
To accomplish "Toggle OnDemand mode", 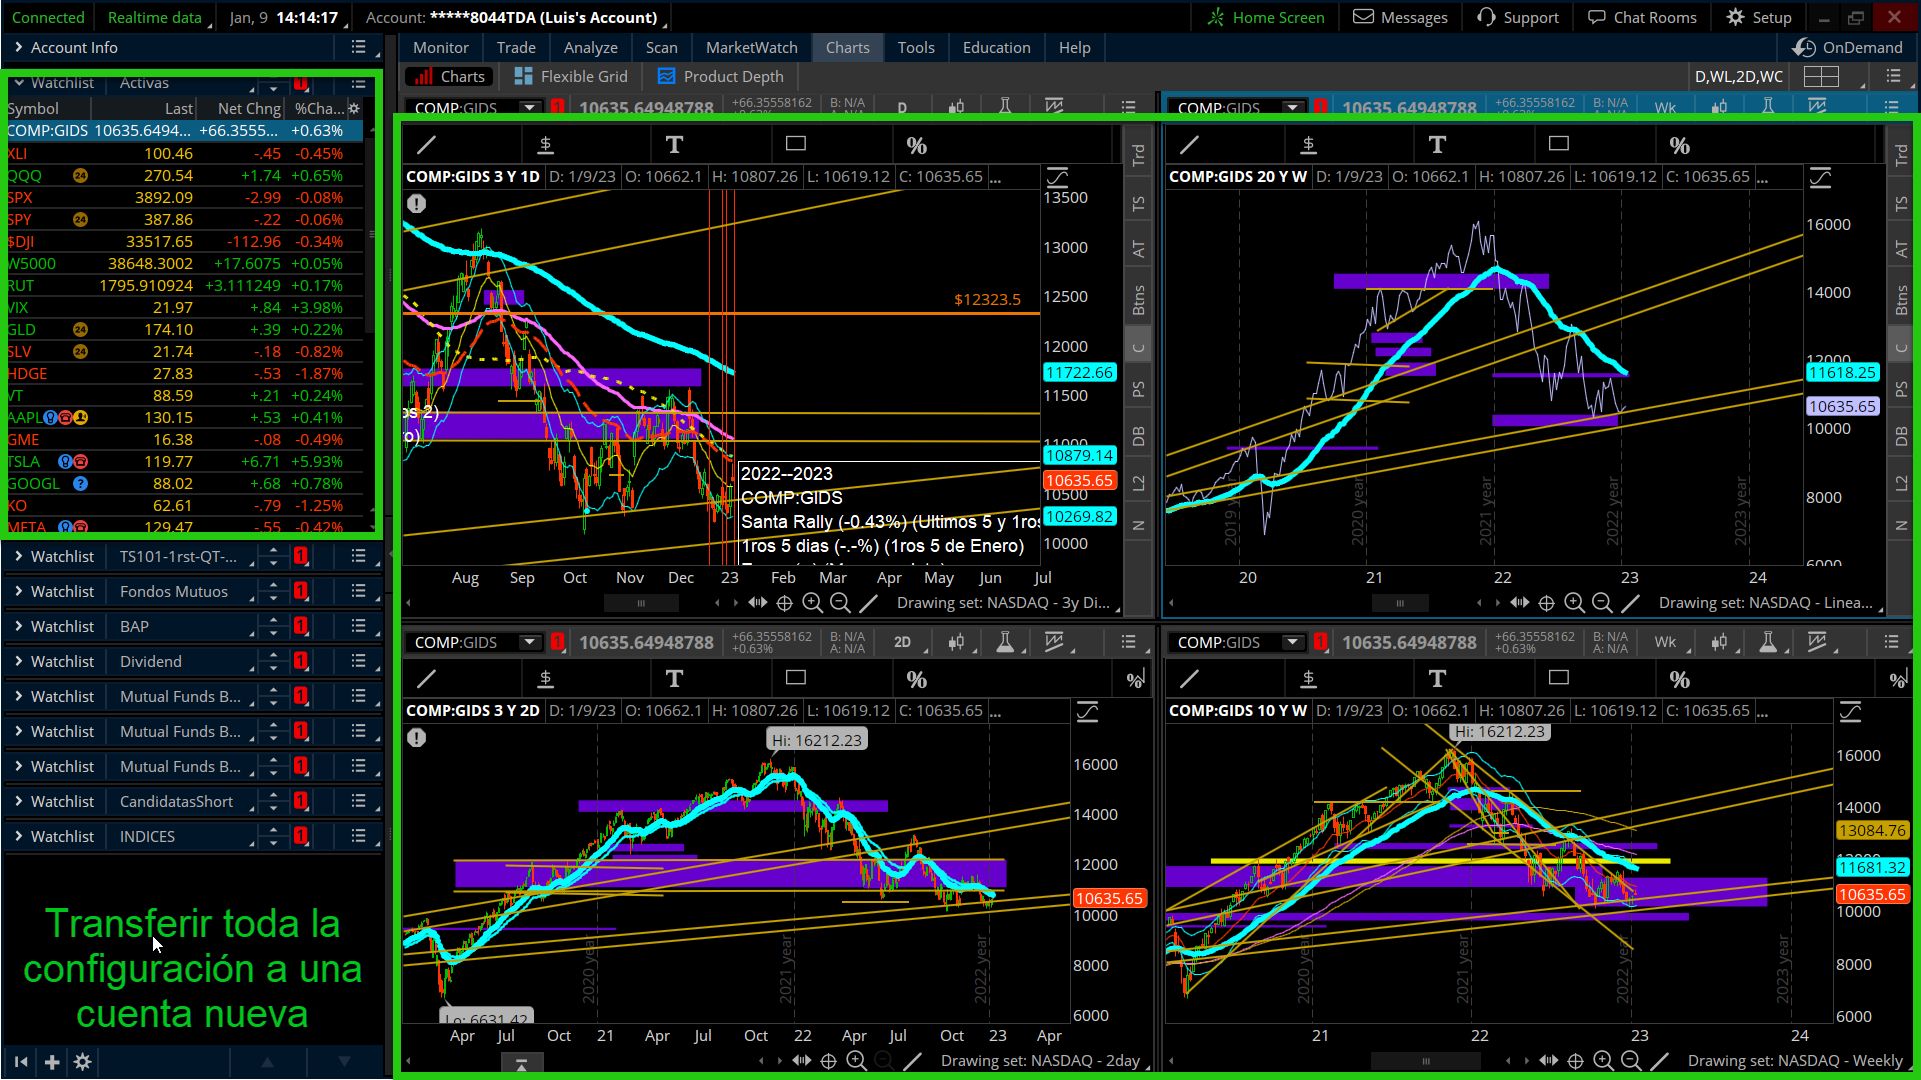I will click(1848, 48).
